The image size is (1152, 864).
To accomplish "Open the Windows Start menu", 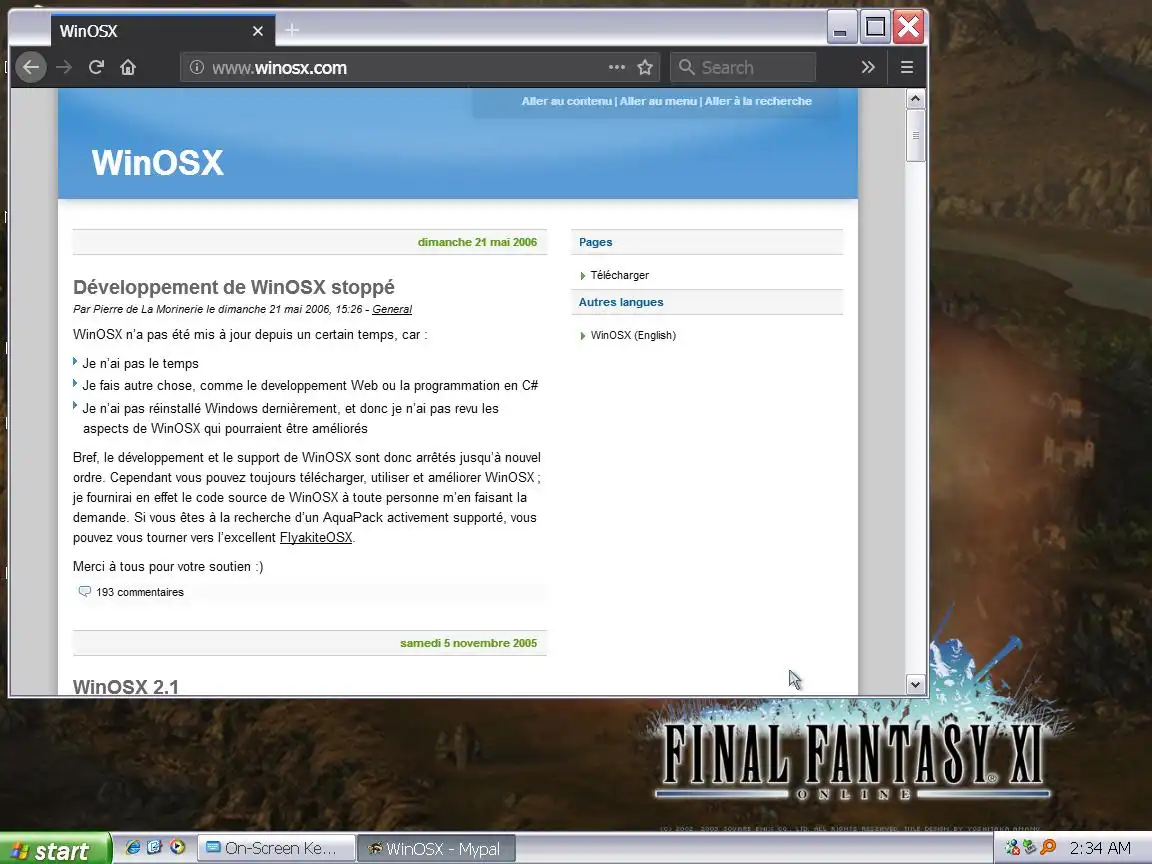I will pos(55,850).
